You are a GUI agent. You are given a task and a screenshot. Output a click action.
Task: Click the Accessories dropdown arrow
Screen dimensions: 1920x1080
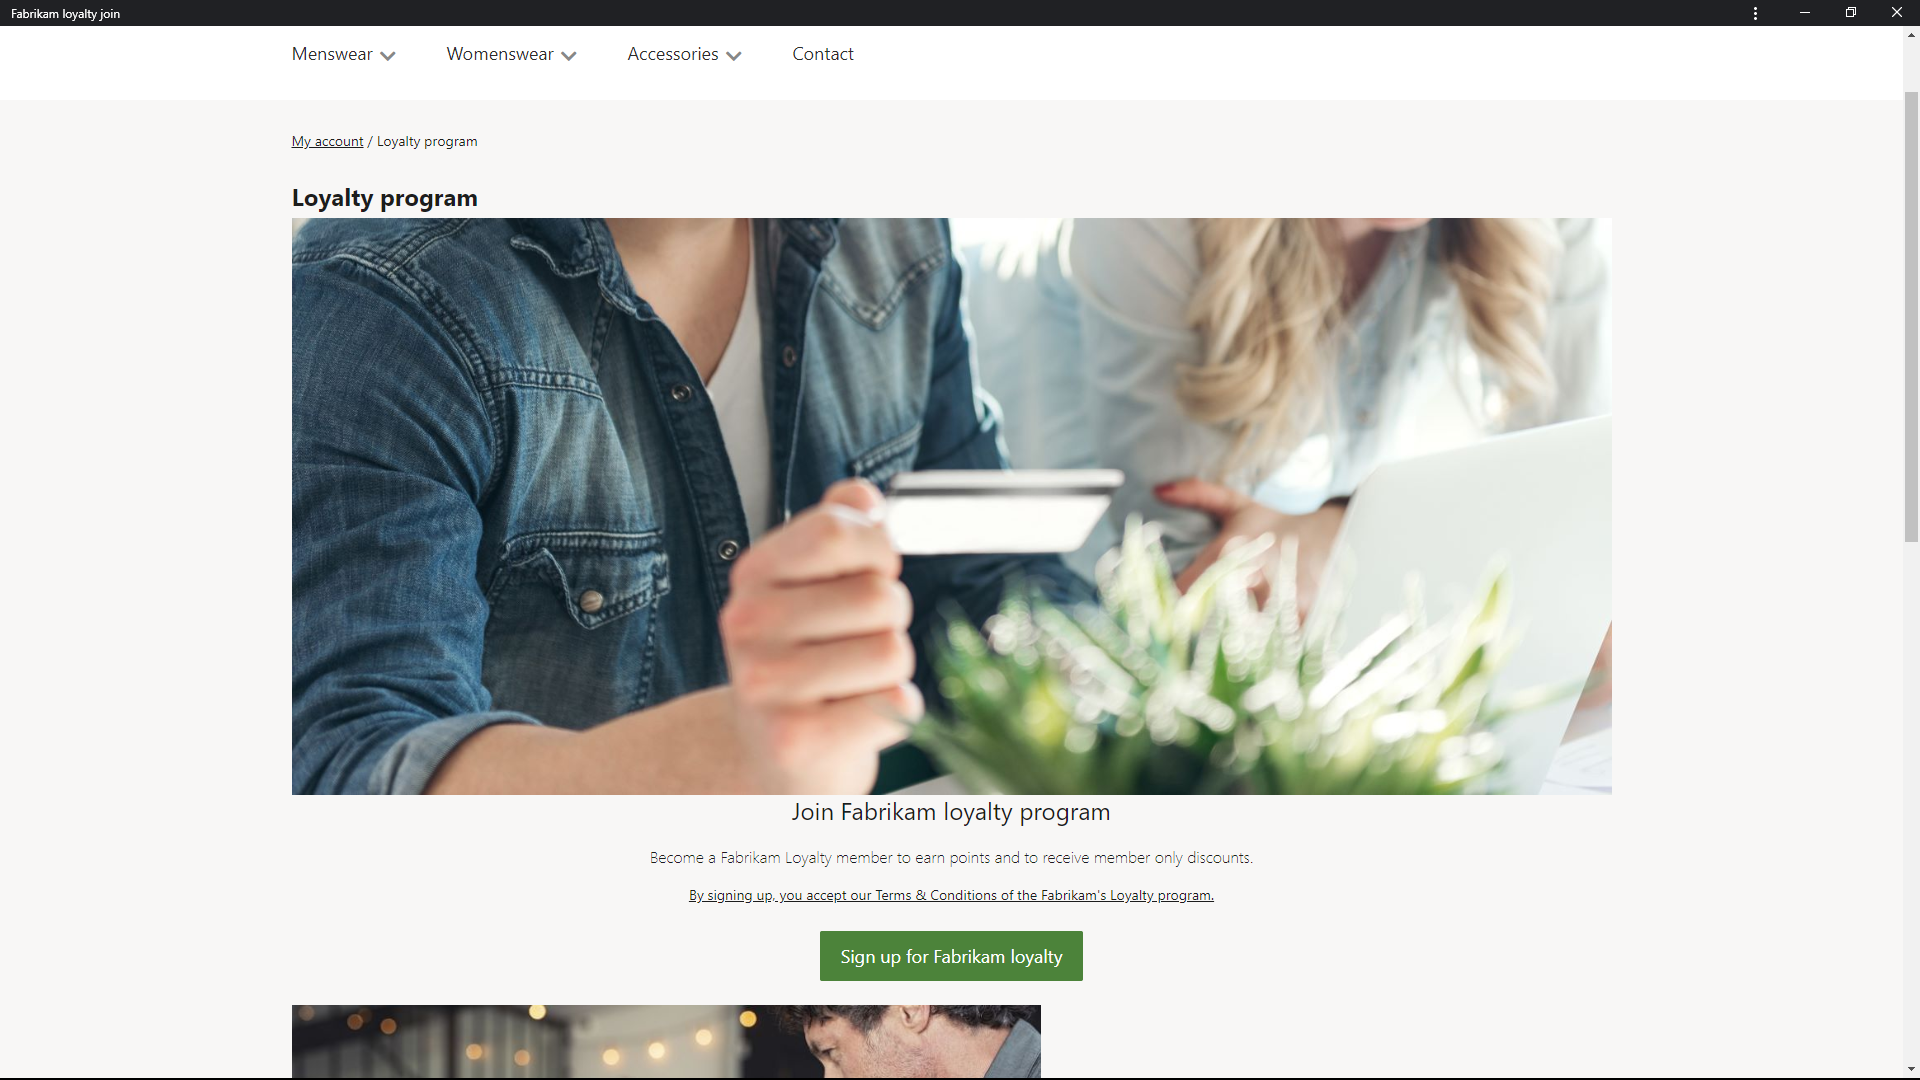pos(735,54)
